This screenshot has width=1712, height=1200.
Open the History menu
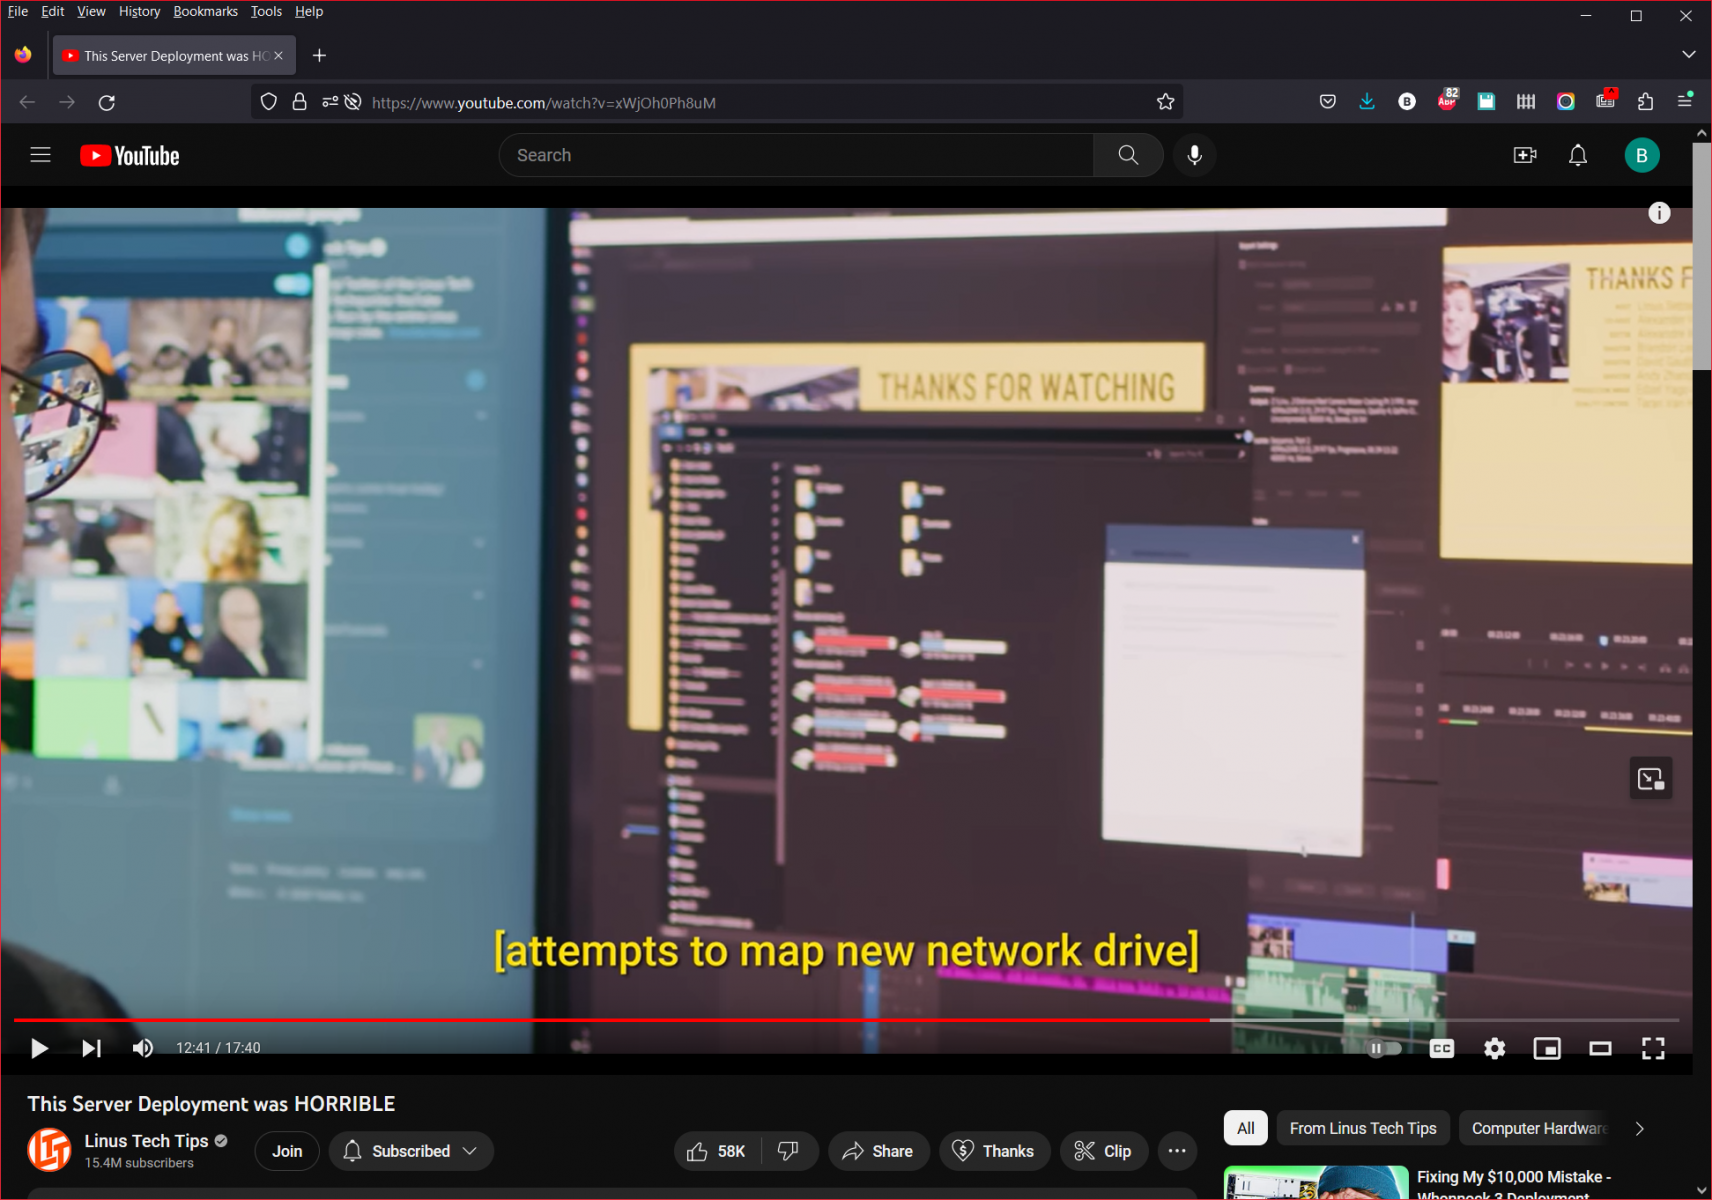139,11
